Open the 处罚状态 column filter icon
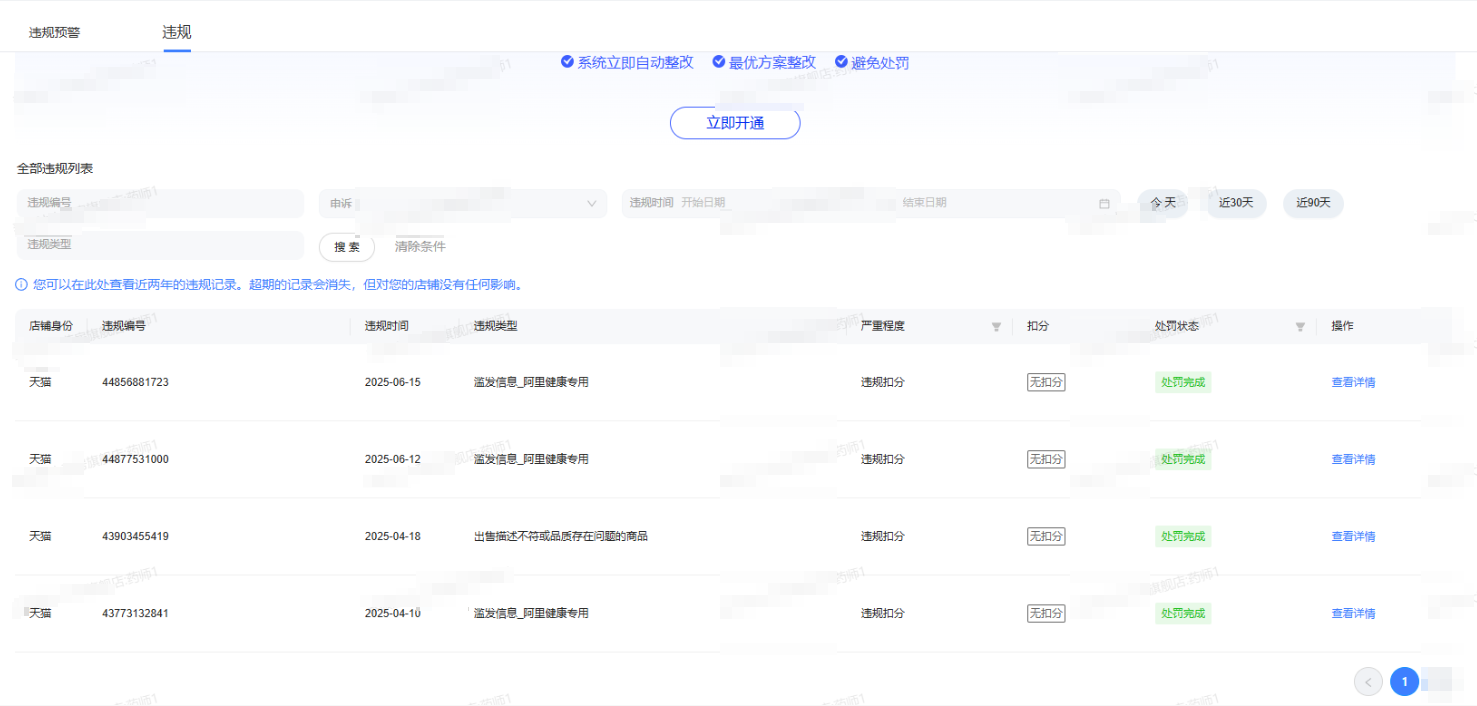This screenshot has width=1477, height=706. click(x=1300, y=327)
